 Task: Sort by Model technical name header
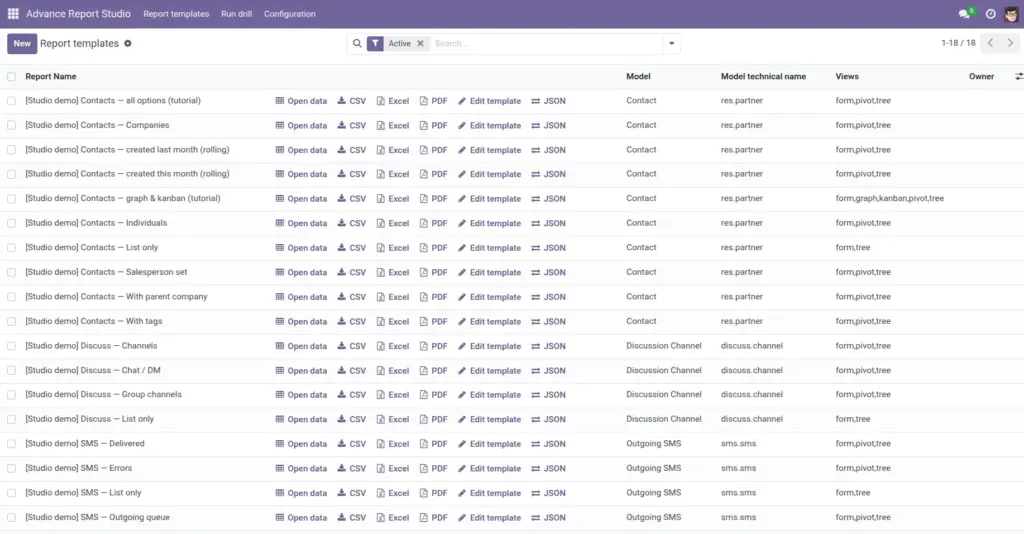click(x=763, y=76)
